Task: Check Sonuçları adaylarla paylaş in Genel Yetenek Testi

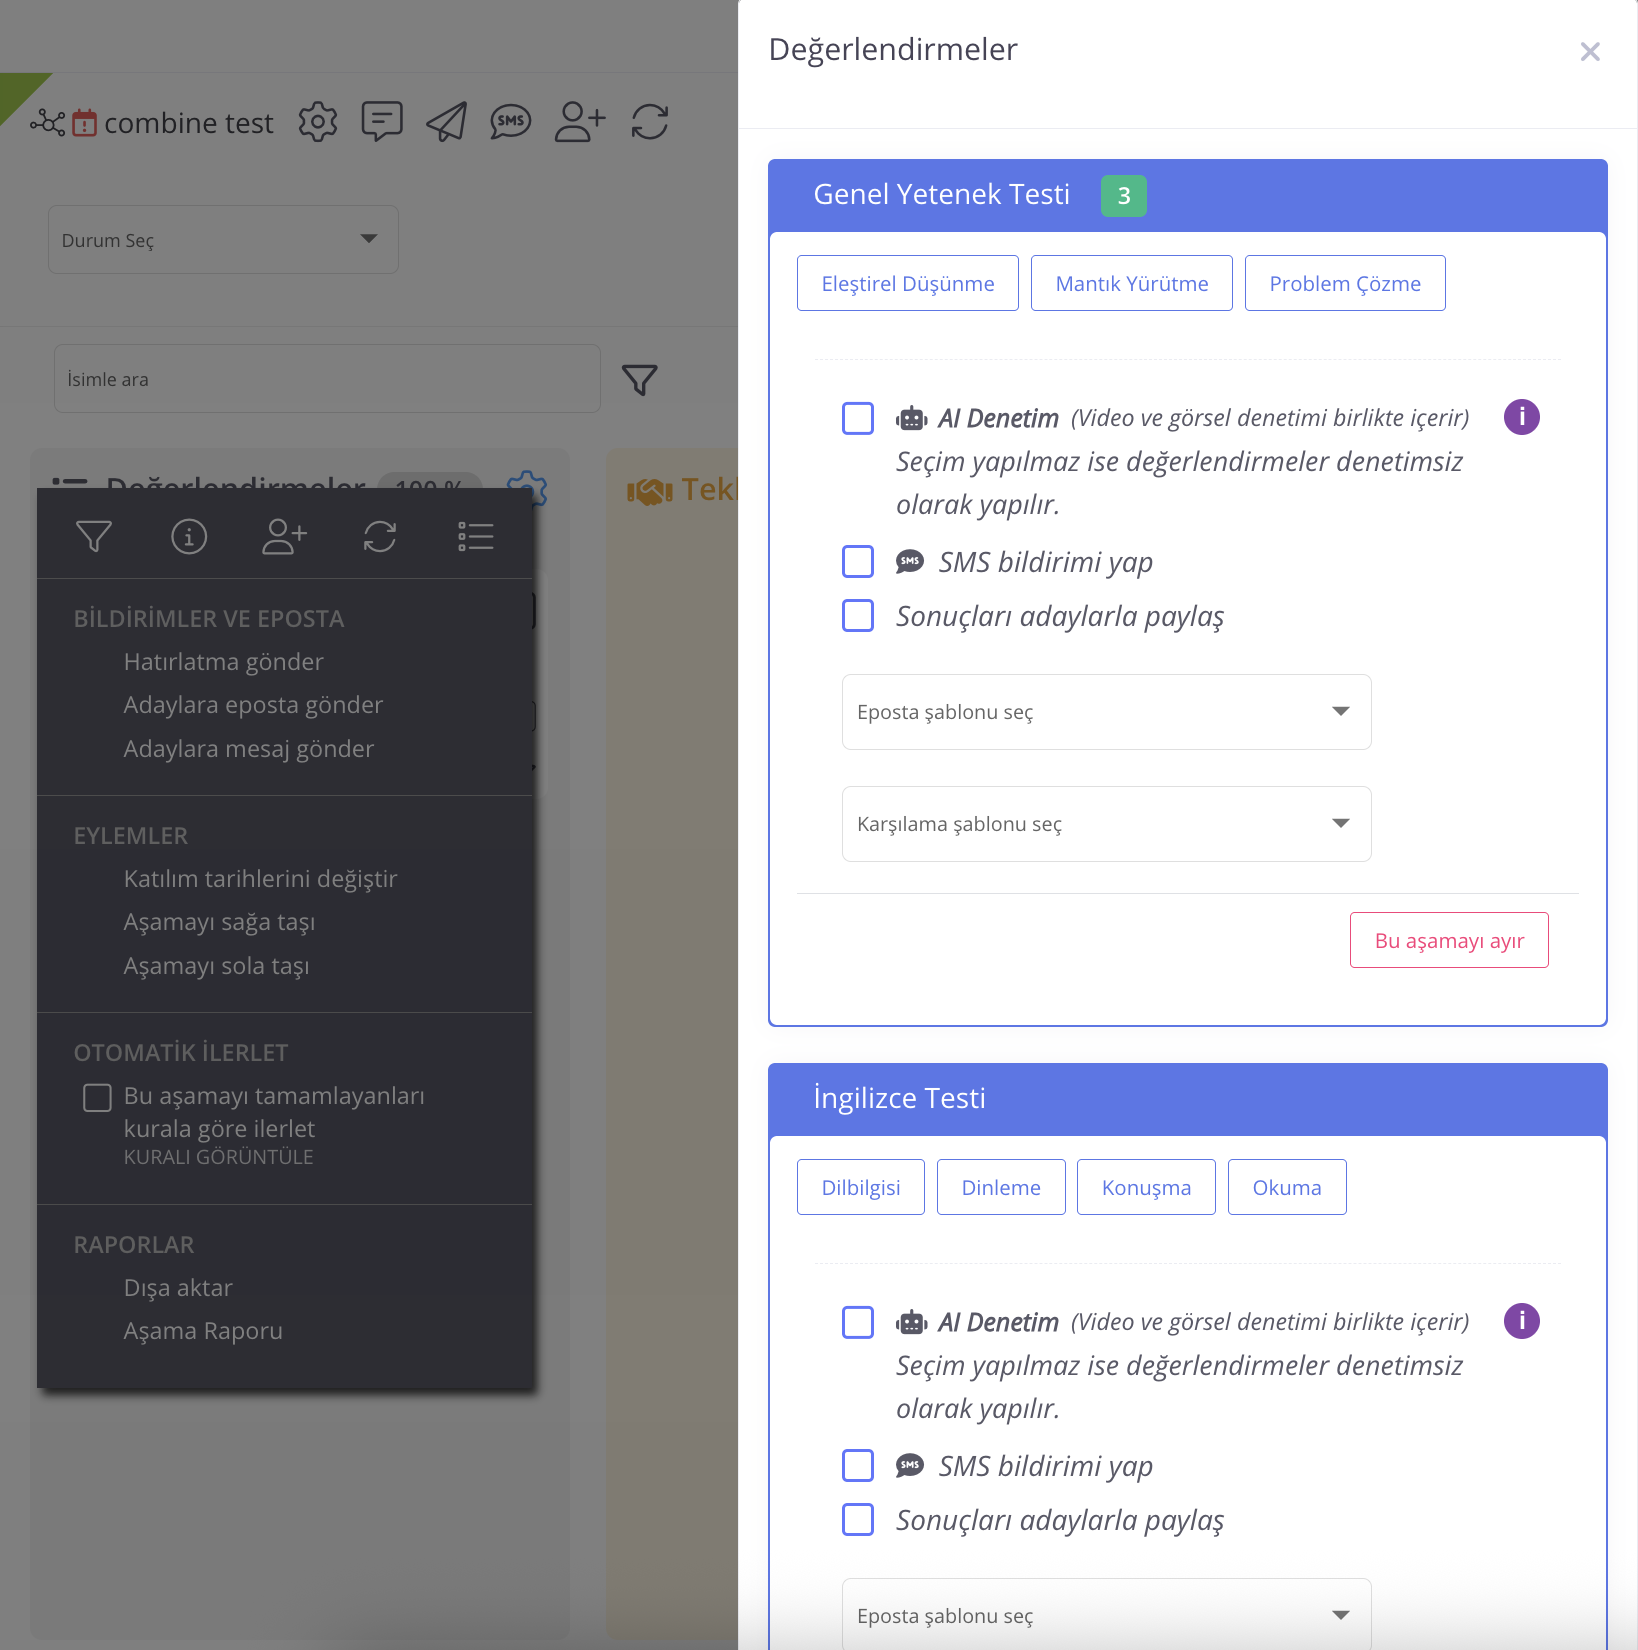Action: click(x=858, y=616)
